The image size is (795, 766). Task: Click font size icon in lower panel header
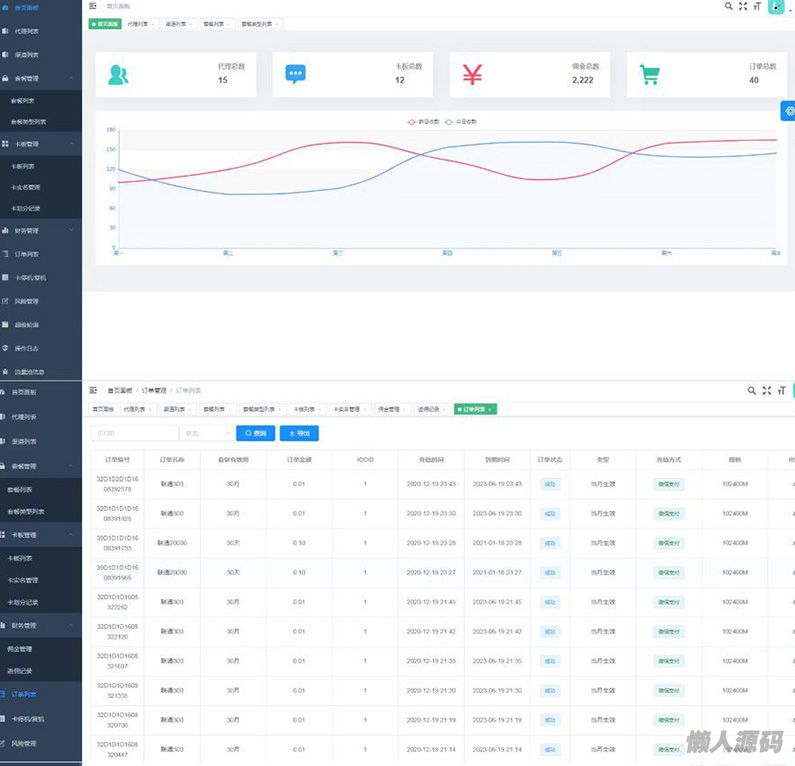(781, 391)
